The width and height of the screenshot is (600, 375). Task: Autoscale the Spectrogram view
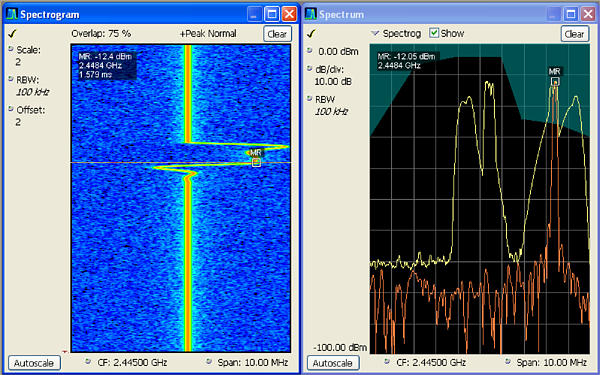click(34, 363)
